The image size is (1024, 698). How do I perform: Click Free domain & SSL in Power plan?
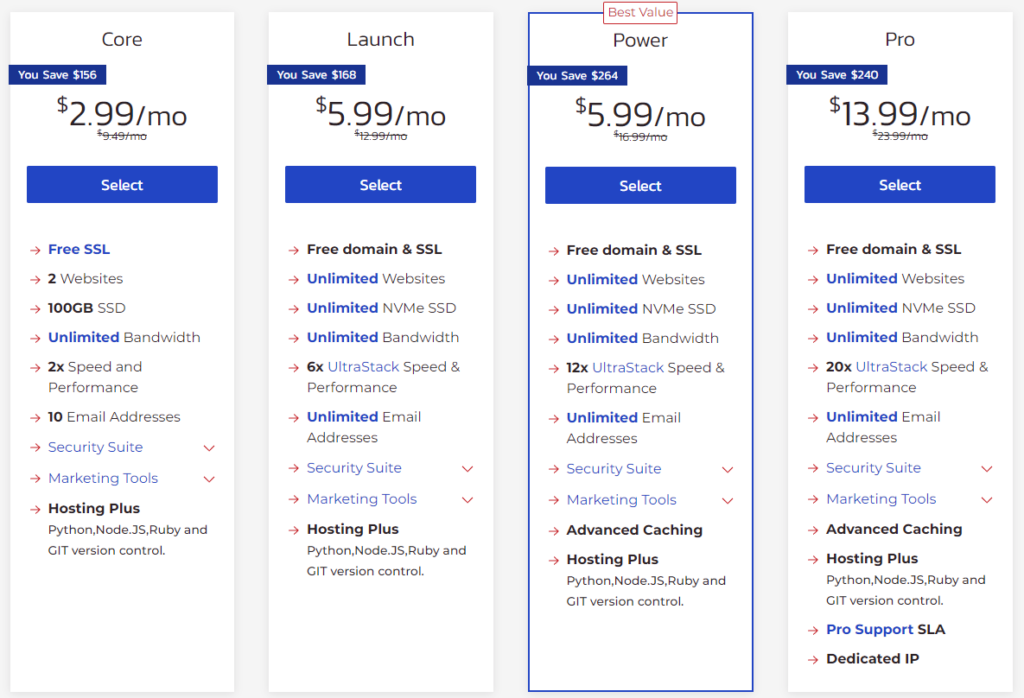coord(634,250)
